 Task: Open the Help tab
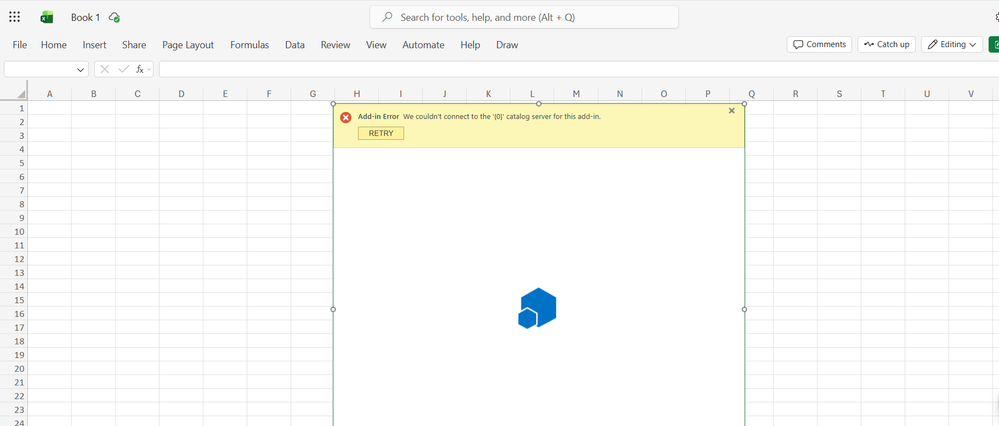pyautogui.click(x=470, y=45)
